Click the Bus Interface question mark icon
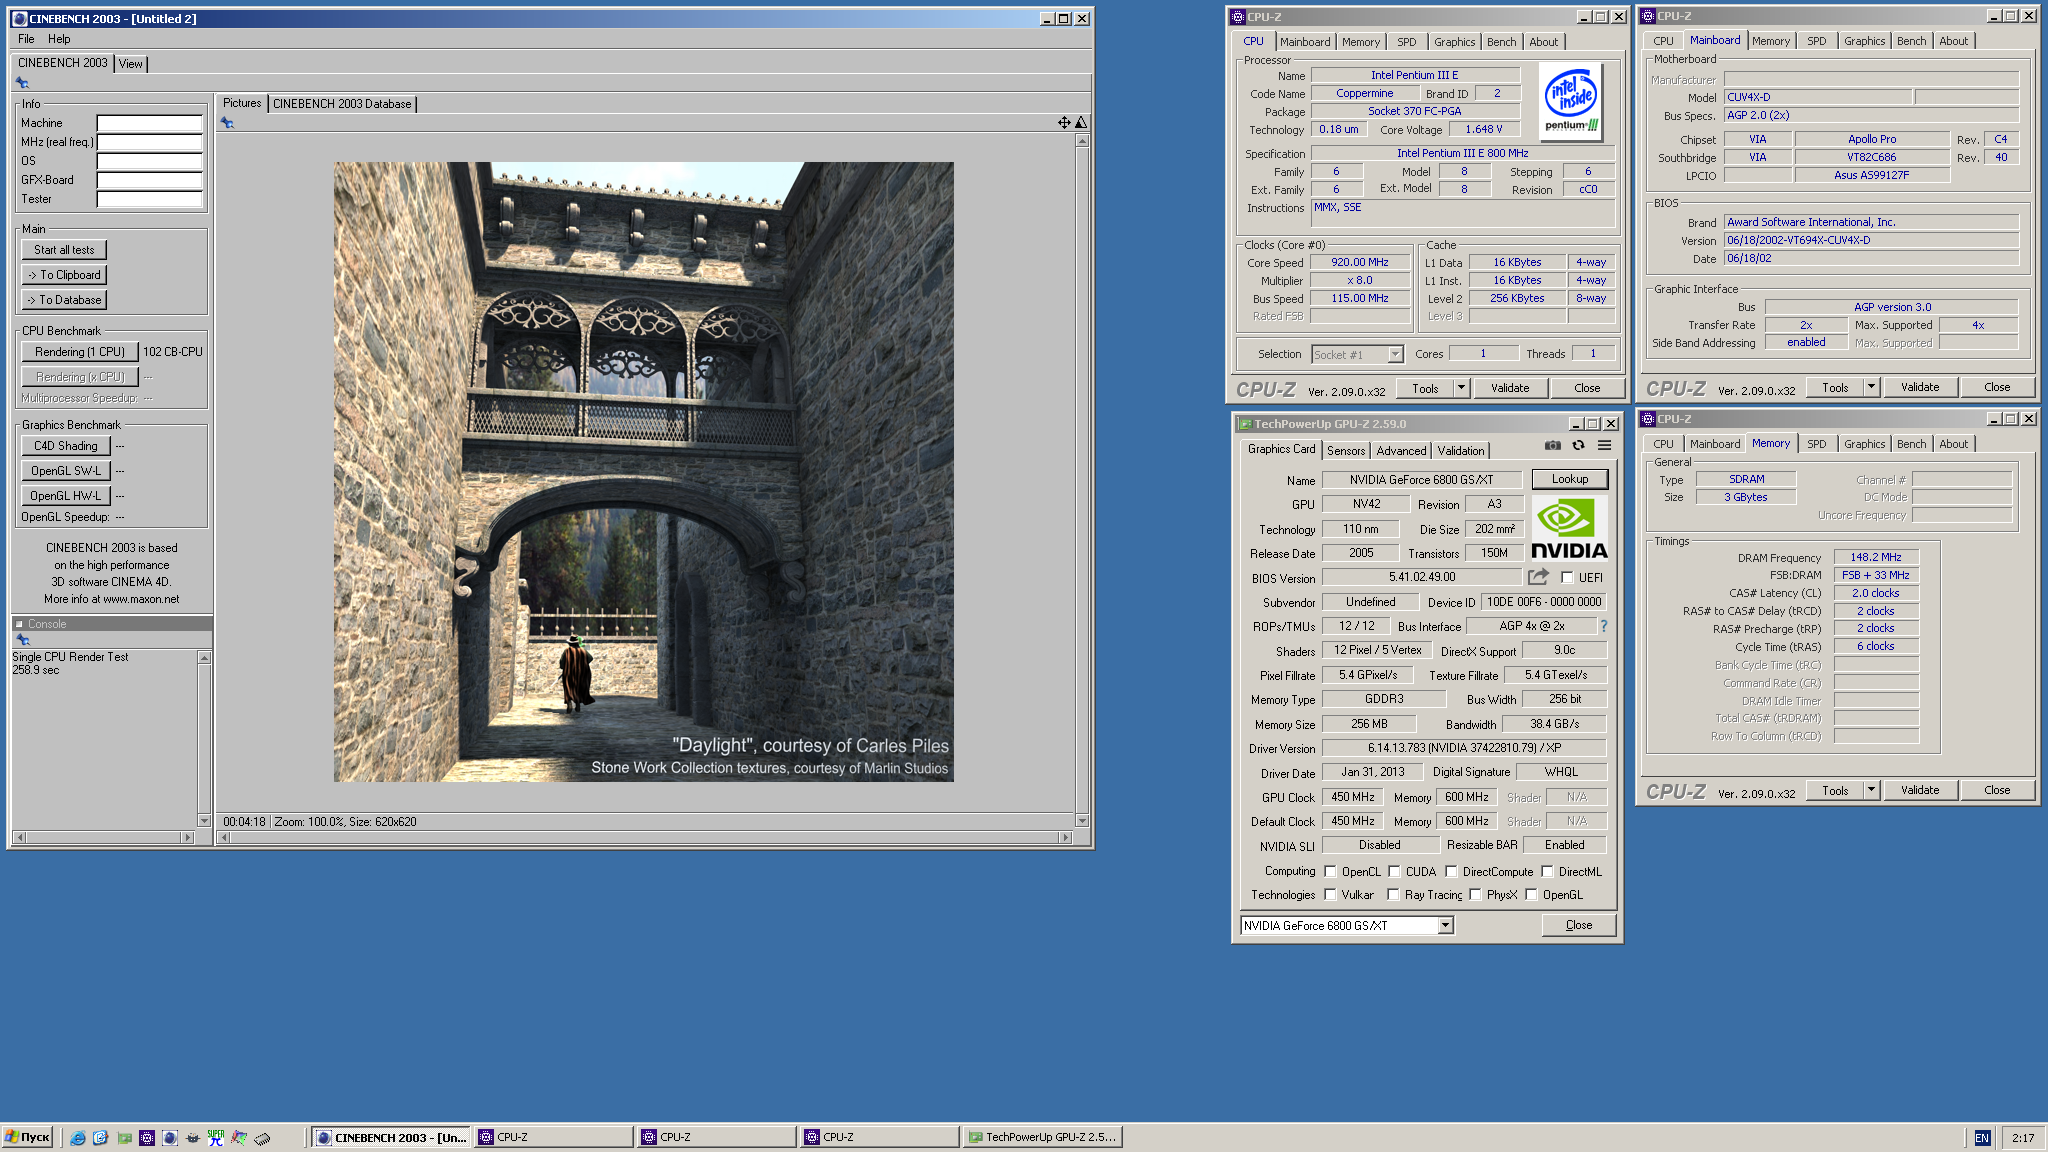 click(x=1604, y=626)
